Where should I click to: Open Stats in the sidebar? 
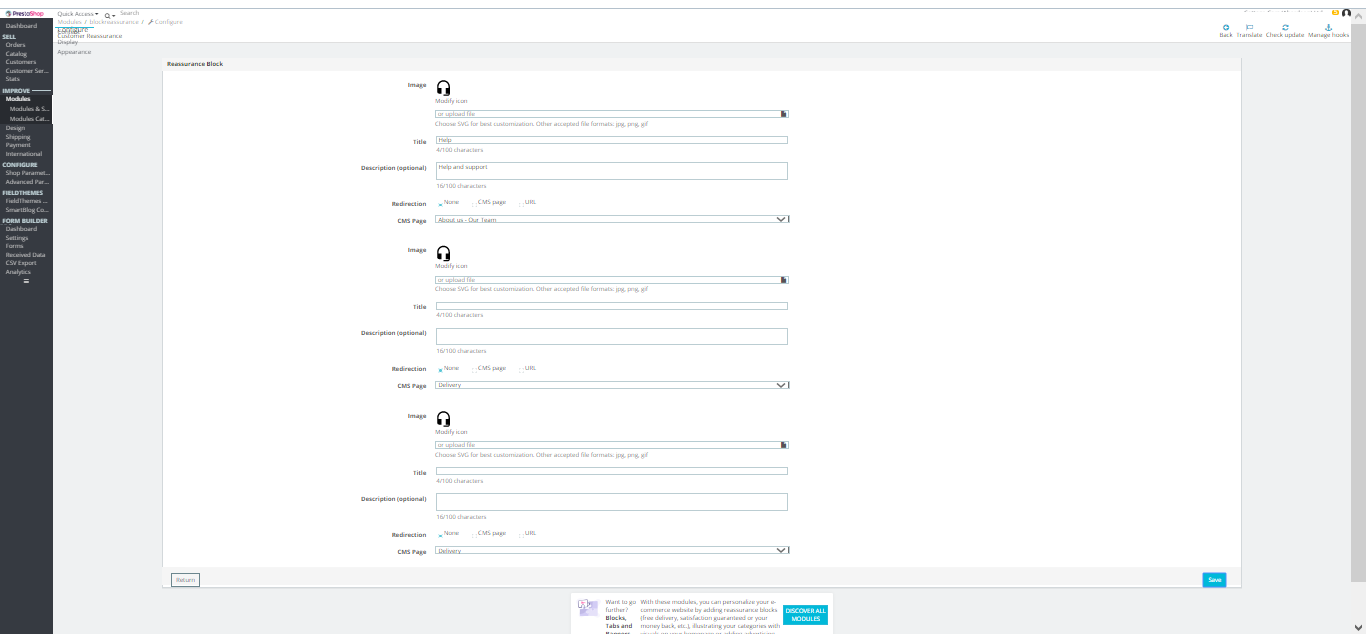(12, 79)
